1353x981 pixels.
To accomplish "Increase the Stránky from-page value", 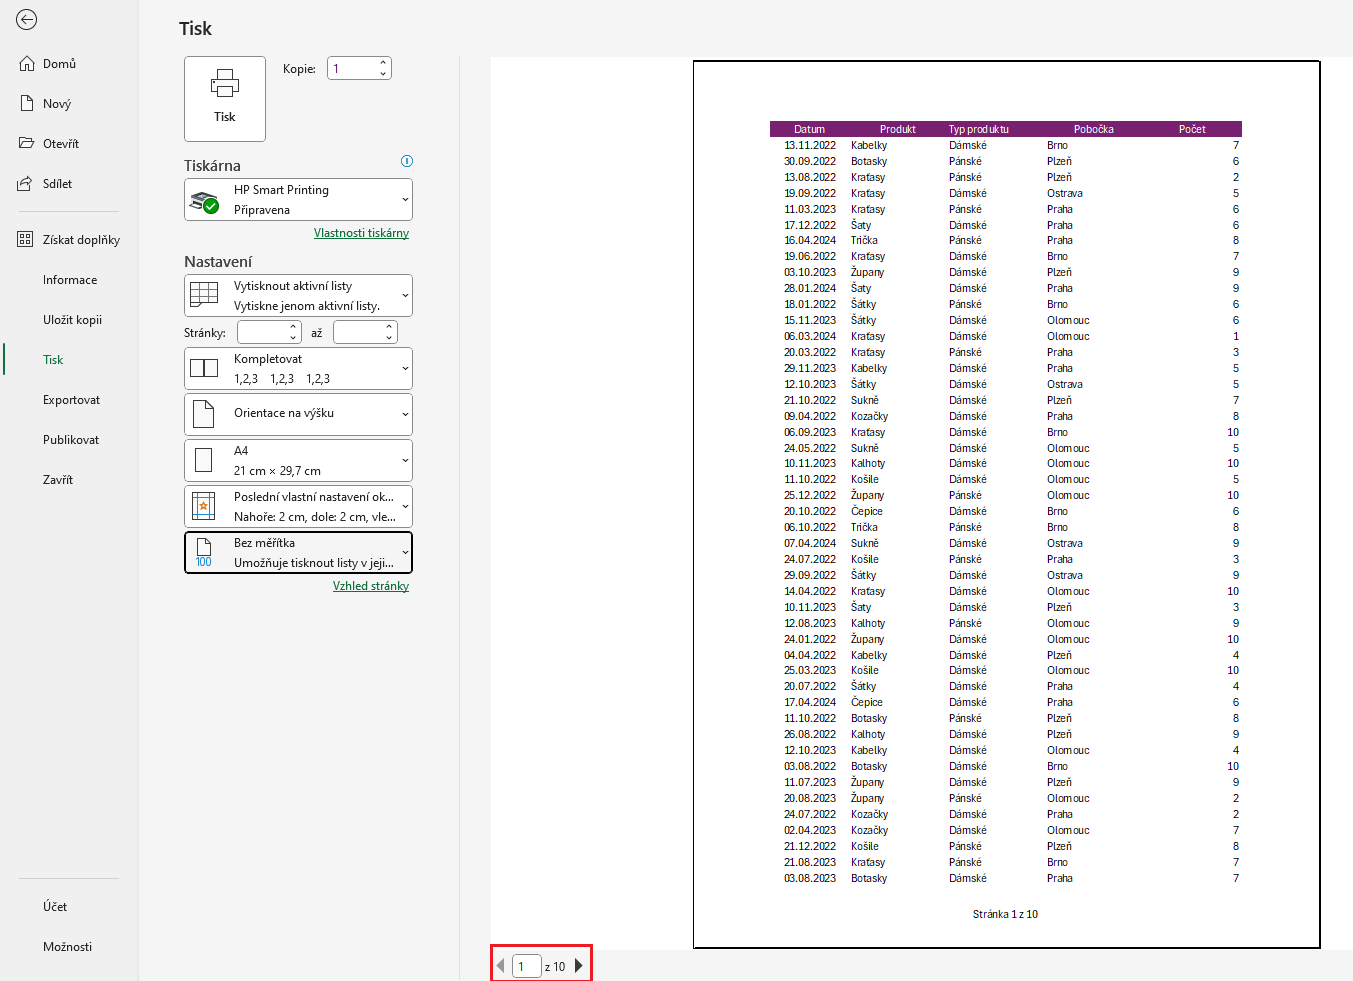I will [x=294, y=326].
